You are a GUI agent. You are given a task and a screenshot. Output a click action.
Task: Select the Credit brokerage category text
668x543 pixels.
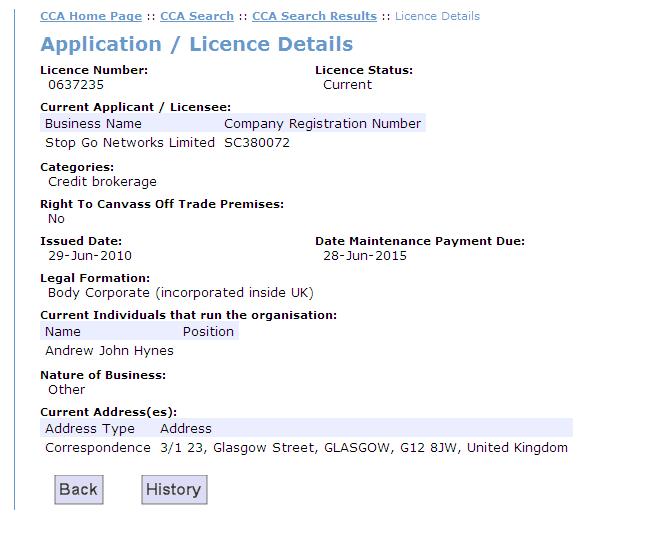pyautogui.click(x=102, y=182)
